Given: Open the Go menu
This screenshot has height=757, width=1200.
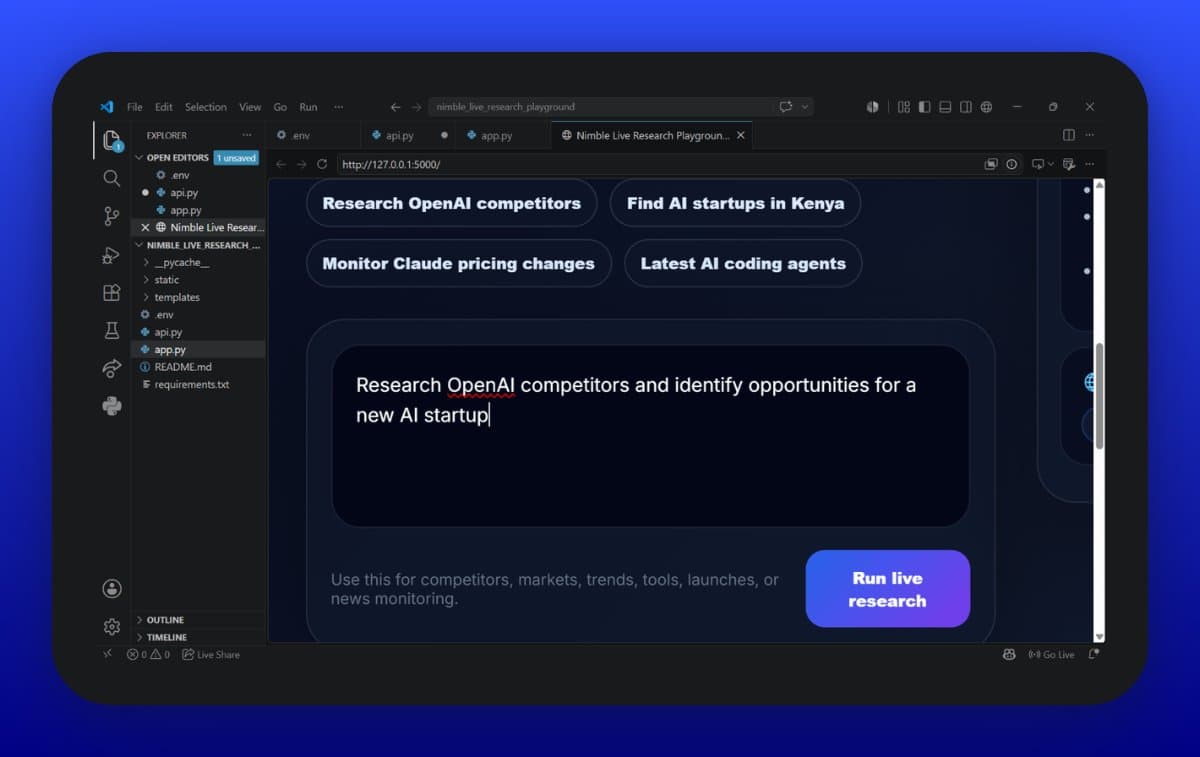Looking at the screenshot, I should [280, 107].
